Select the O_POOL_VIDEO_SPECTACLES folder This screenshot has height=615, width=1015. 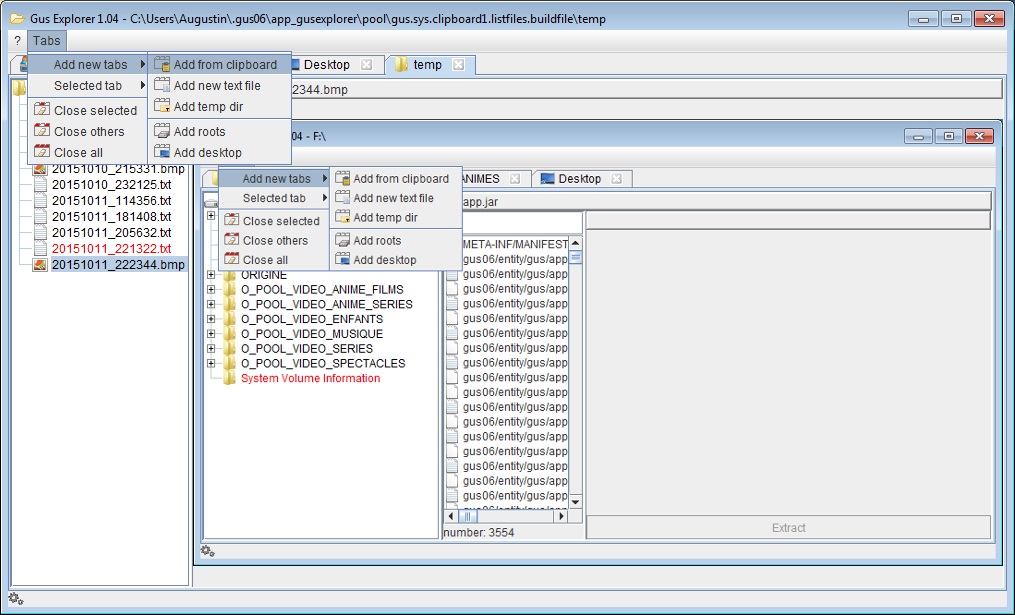[323, 364]
